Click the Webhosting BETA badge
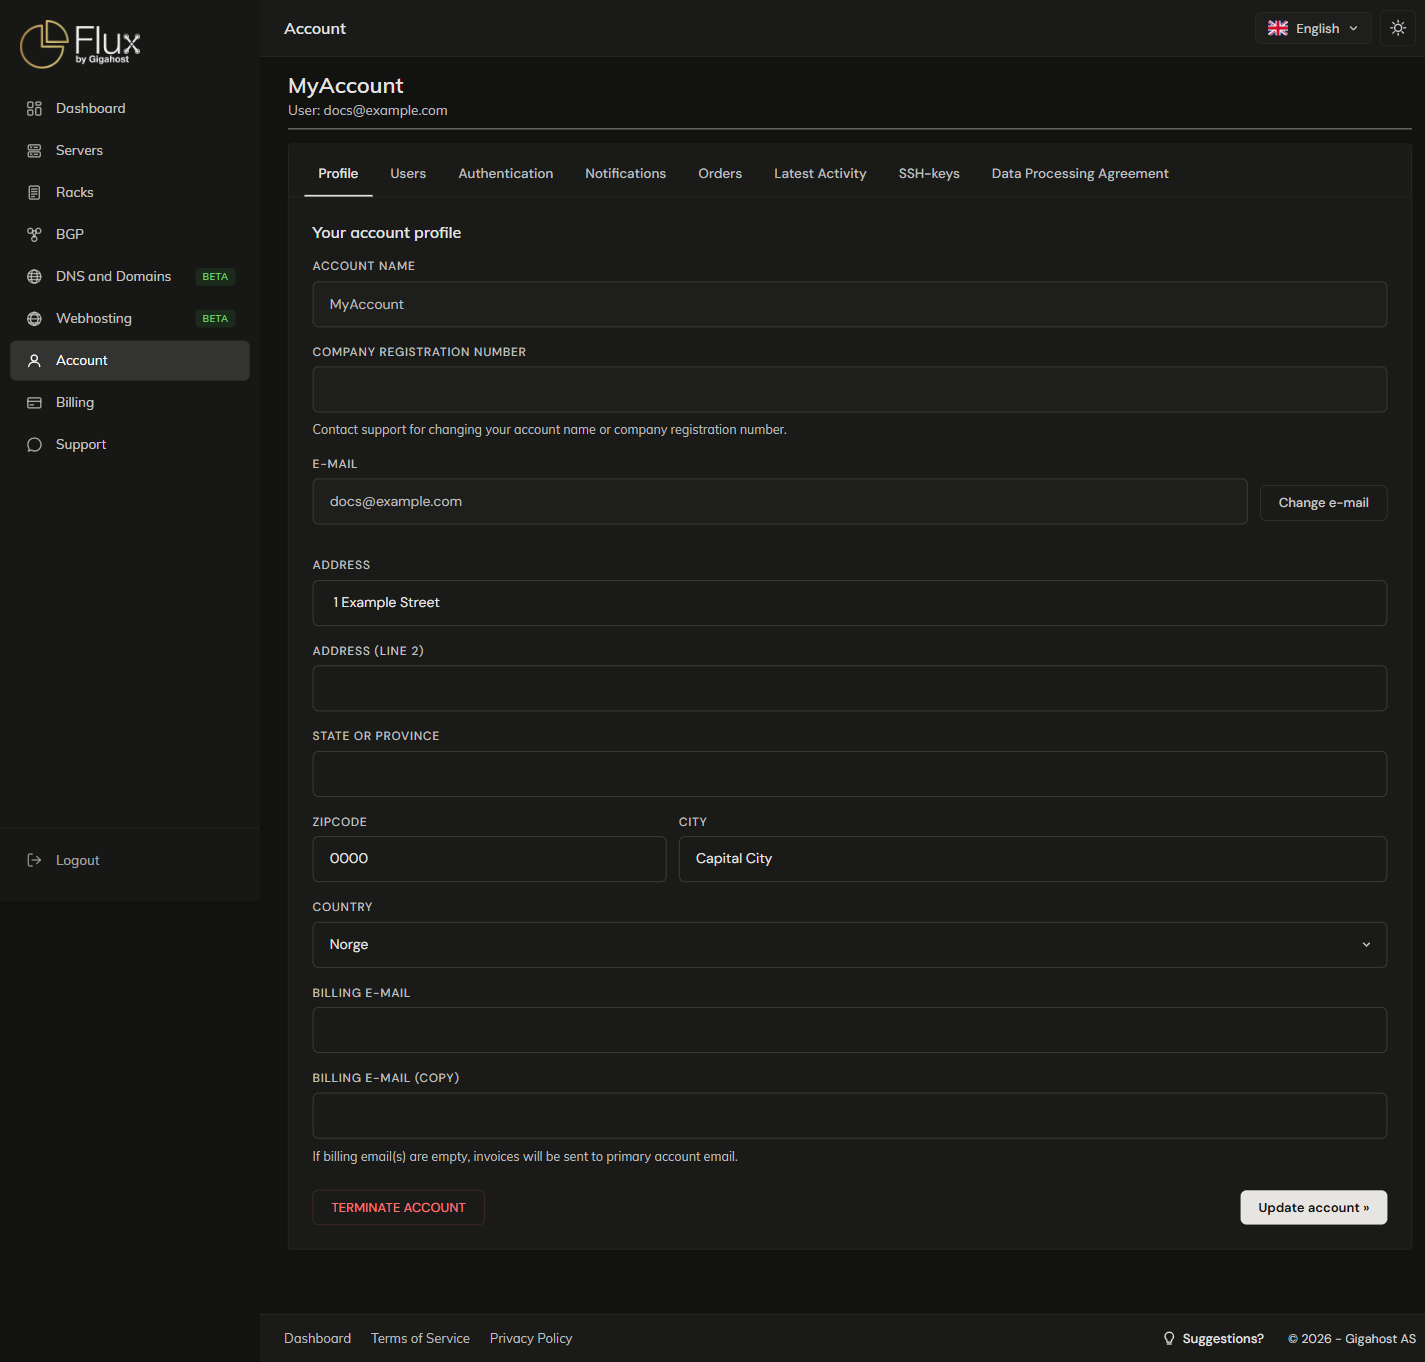Viewport: 1425px width, 1362px height. click(x=215, y=319)
